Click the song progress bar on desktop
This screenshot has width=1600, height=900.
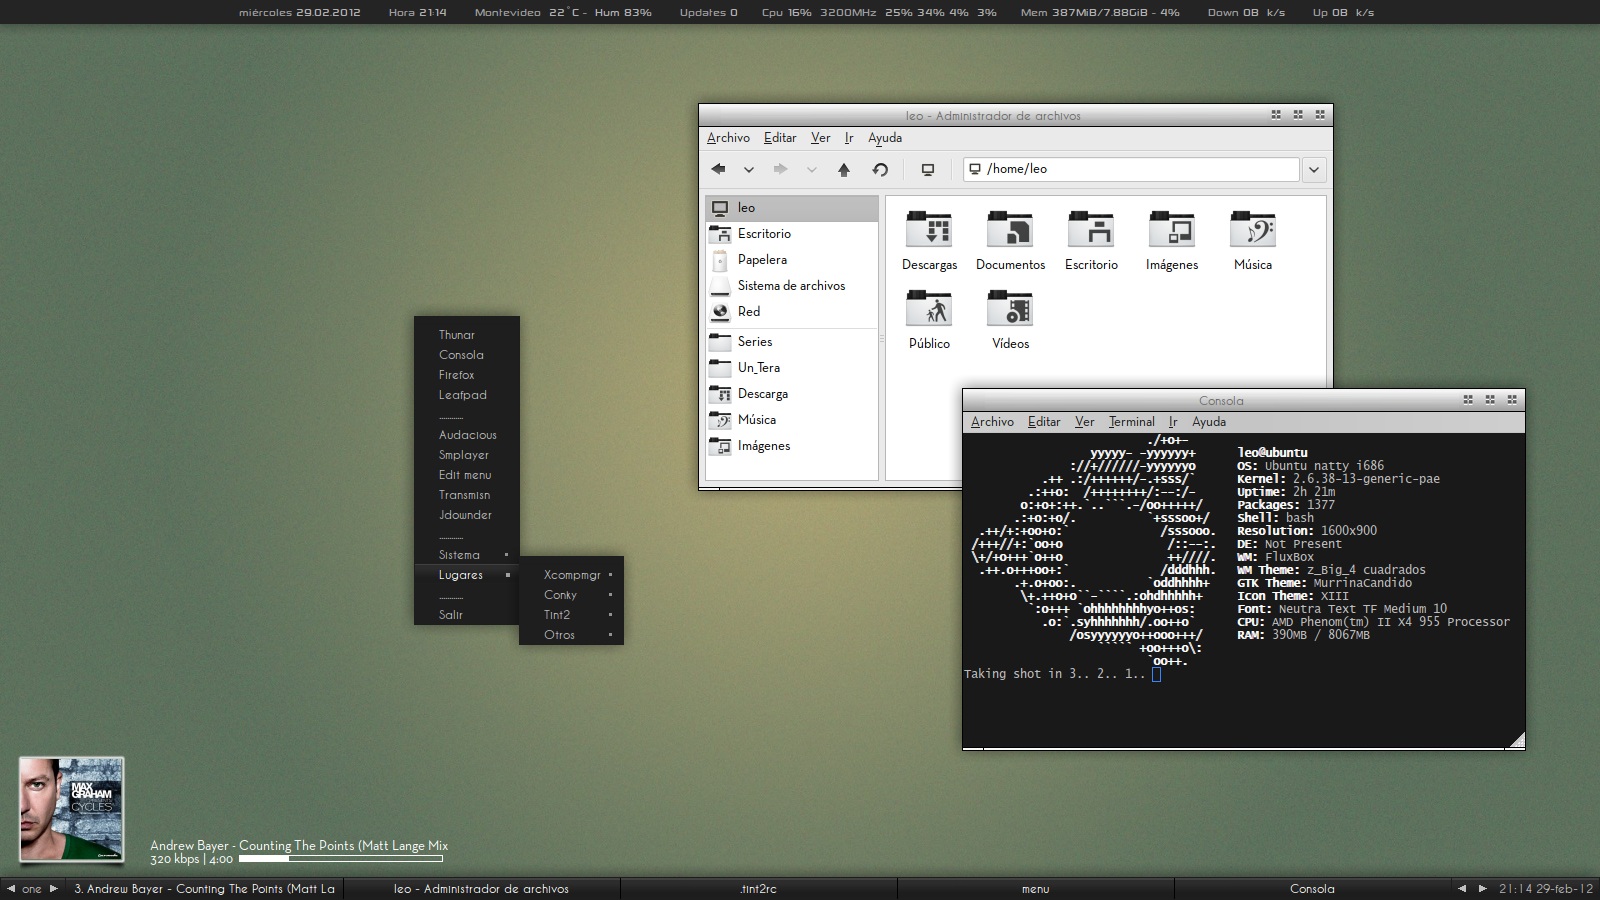(341, 859)
